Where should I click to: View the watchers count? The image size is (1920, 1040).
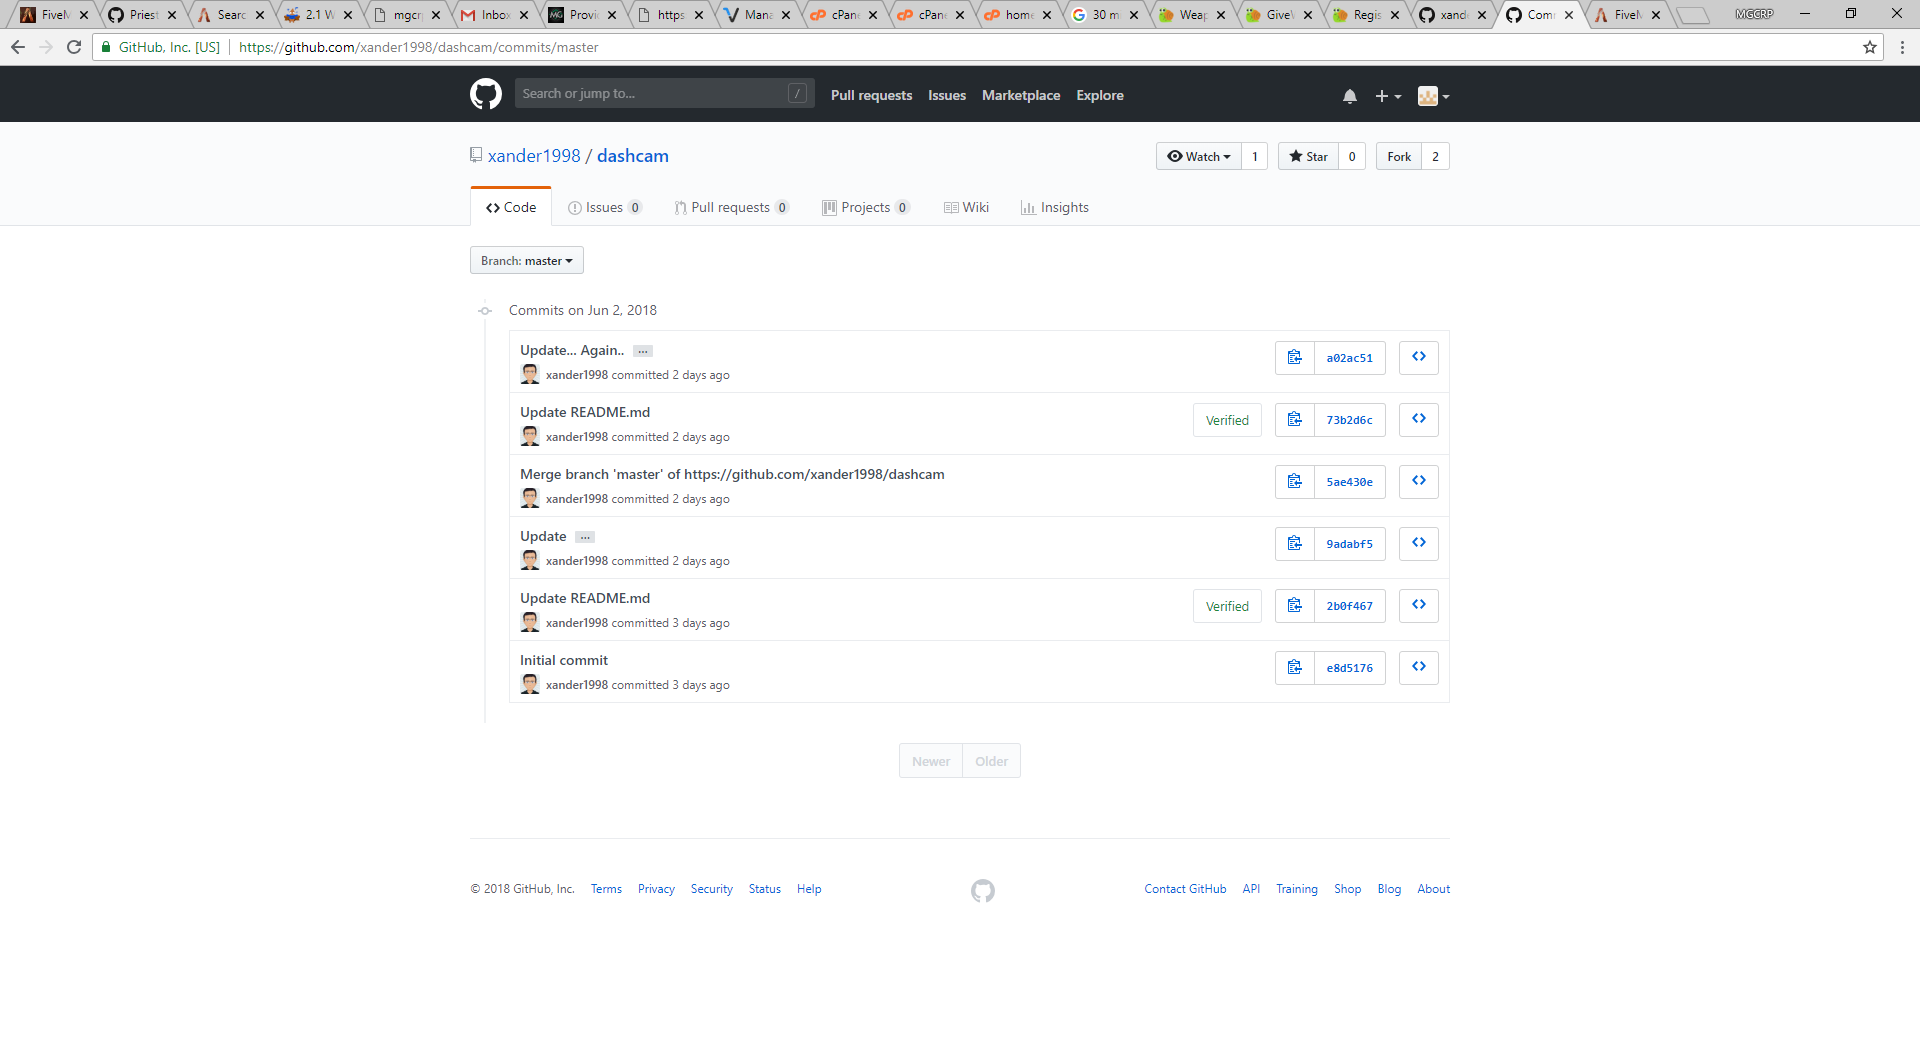point(1255,157)
